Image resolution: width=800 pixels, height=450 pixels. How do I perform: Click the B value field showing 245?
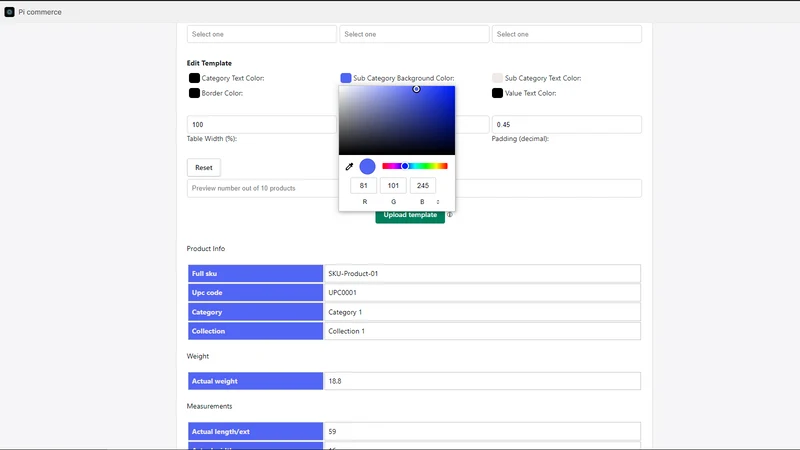click(x=423, y=186)
